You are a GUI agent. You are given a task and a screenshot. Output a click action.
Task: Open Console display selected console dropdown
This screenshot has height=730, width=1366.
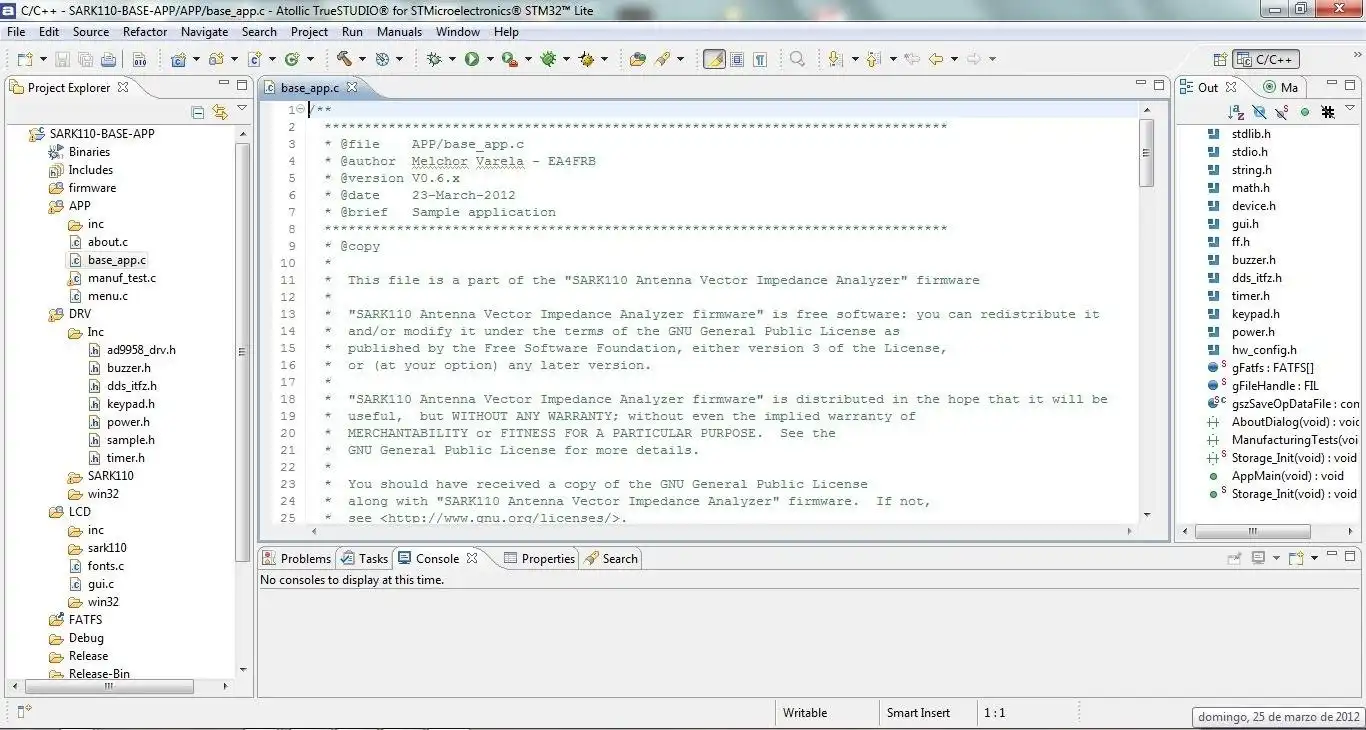(x=1276, y=558)
